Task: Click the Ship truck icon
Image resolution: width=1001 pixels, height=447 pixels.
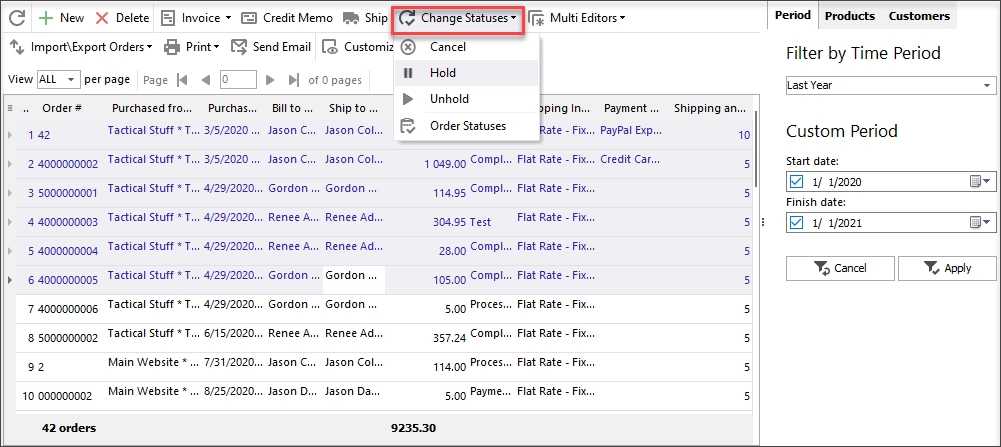Action: [x=350, y=18]
